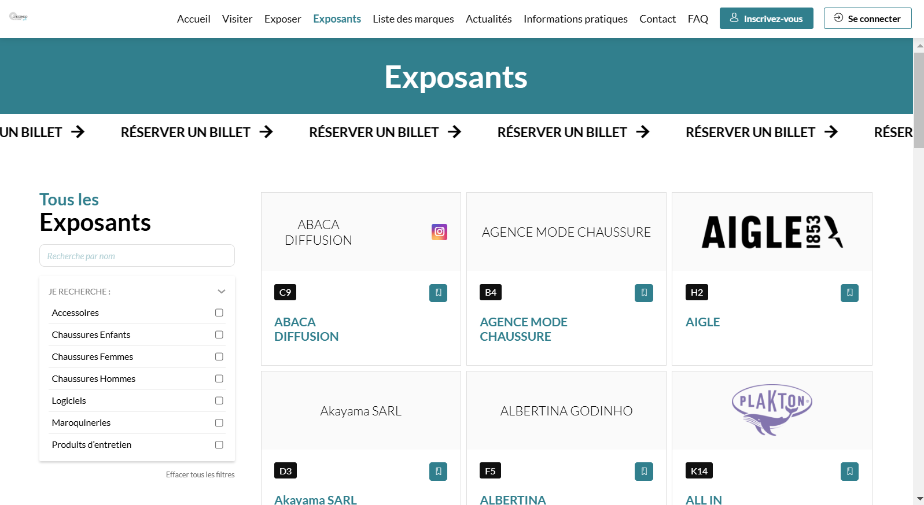Bookmark the ABACA DIFFUSION exhibitor
Screen dimensions: 924x505
tap(438, 293)
